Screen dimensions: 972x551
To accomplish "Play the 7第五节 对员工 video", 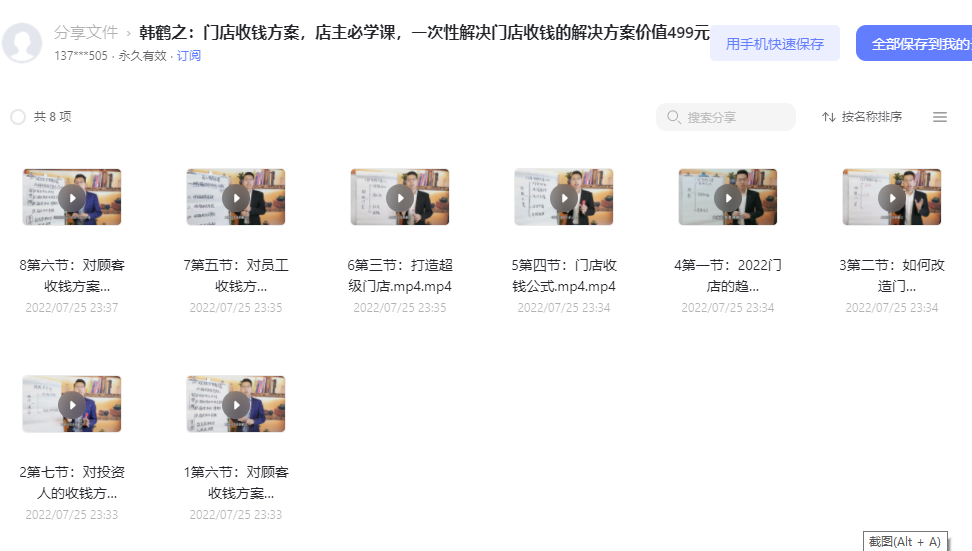I will coord(236,197).
